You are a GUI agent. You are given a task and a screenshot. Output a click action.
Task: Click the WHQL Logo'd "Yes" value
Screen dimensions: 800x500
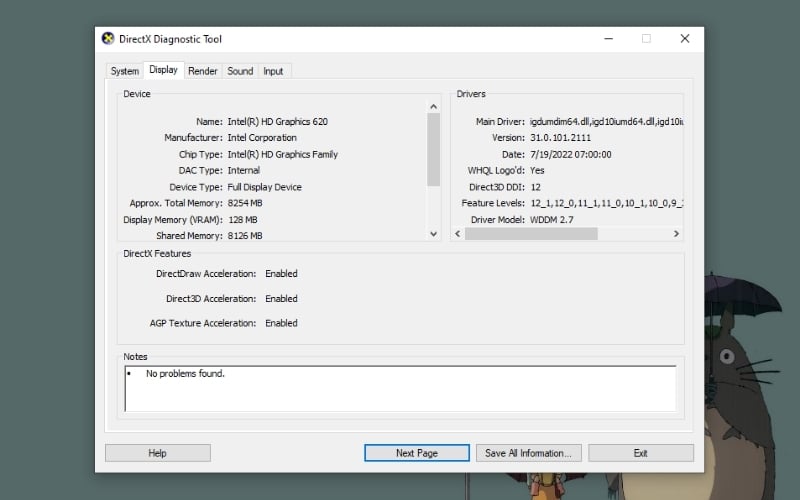tap(537, 170)
